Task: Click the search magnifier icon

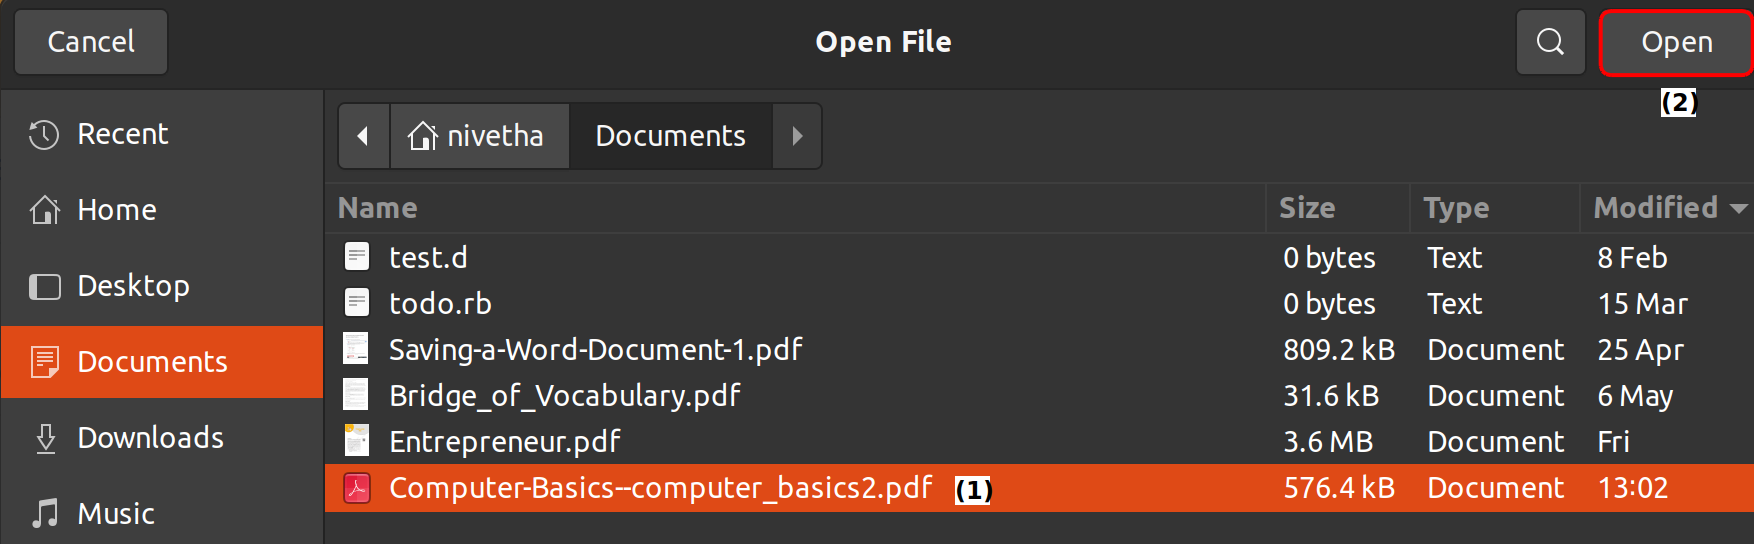Action: (x=1550, y=42)
